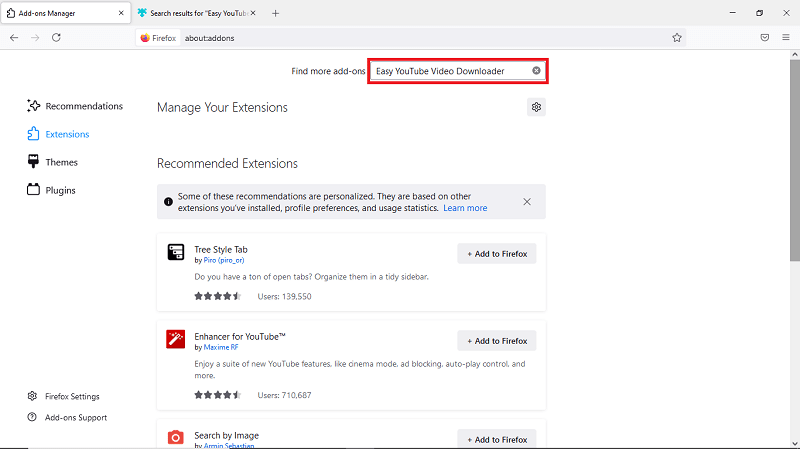
Task: Add Search by Image to Firefox
Action: (x=497, y=439)
